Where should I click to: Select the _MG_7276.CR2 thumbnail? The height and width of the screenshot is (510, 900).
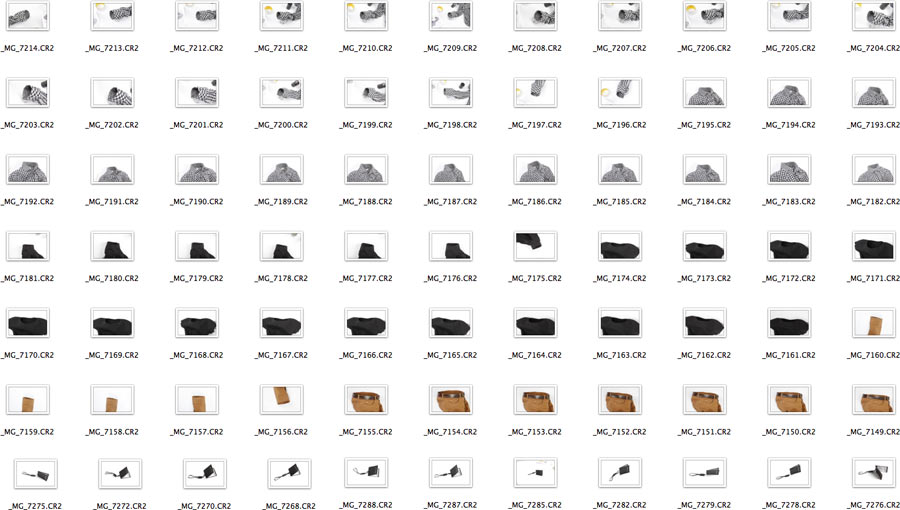[x=873, y=474]
